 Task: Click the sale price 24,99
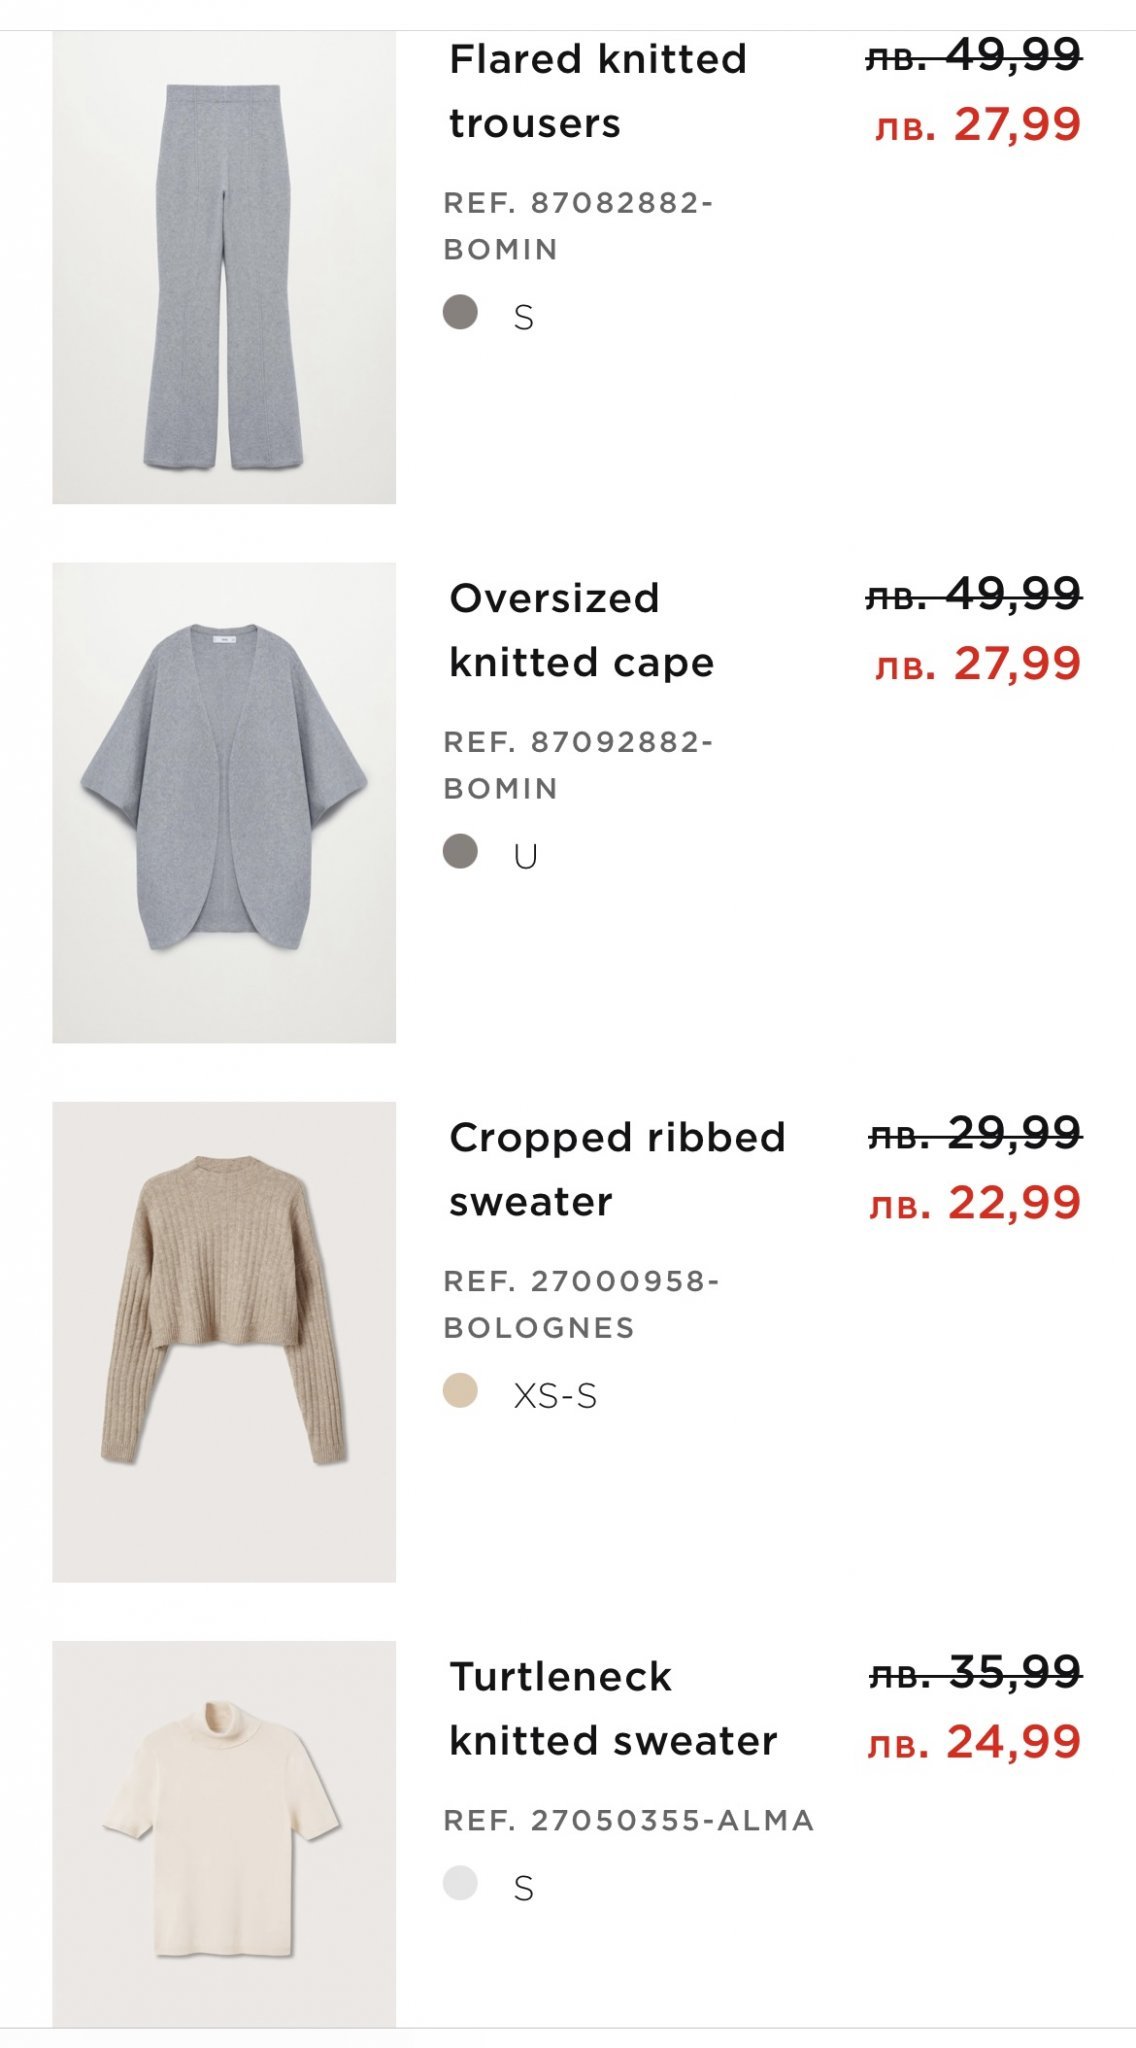975,1742
